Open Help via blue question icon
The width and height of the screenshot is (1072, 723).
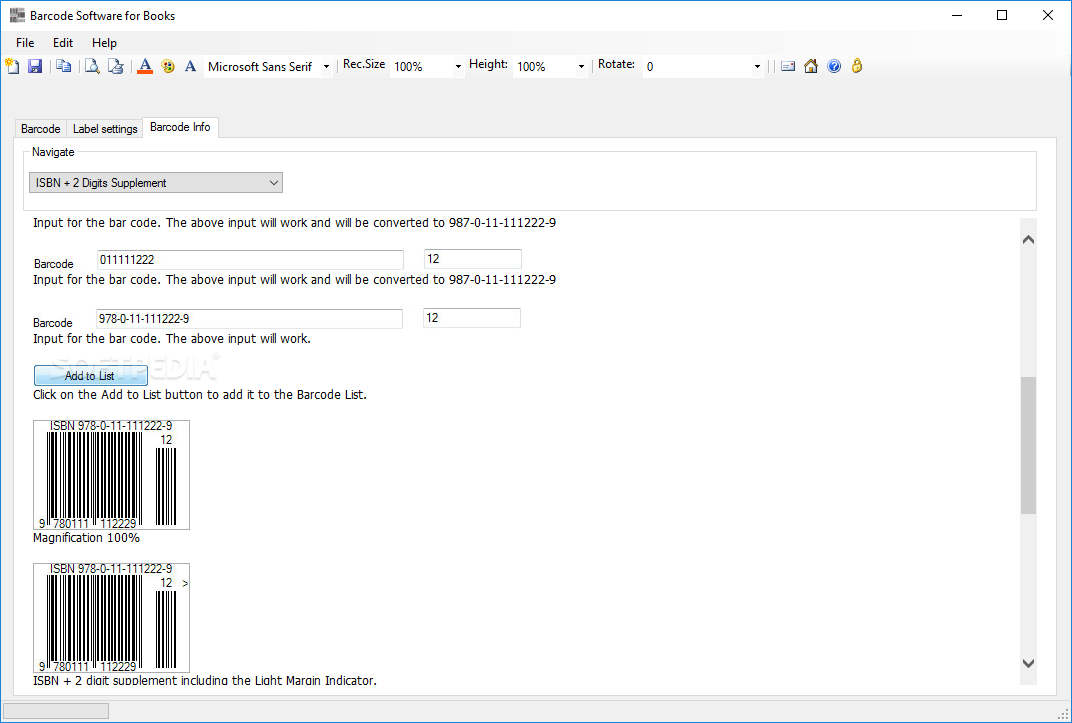(834, 66)
